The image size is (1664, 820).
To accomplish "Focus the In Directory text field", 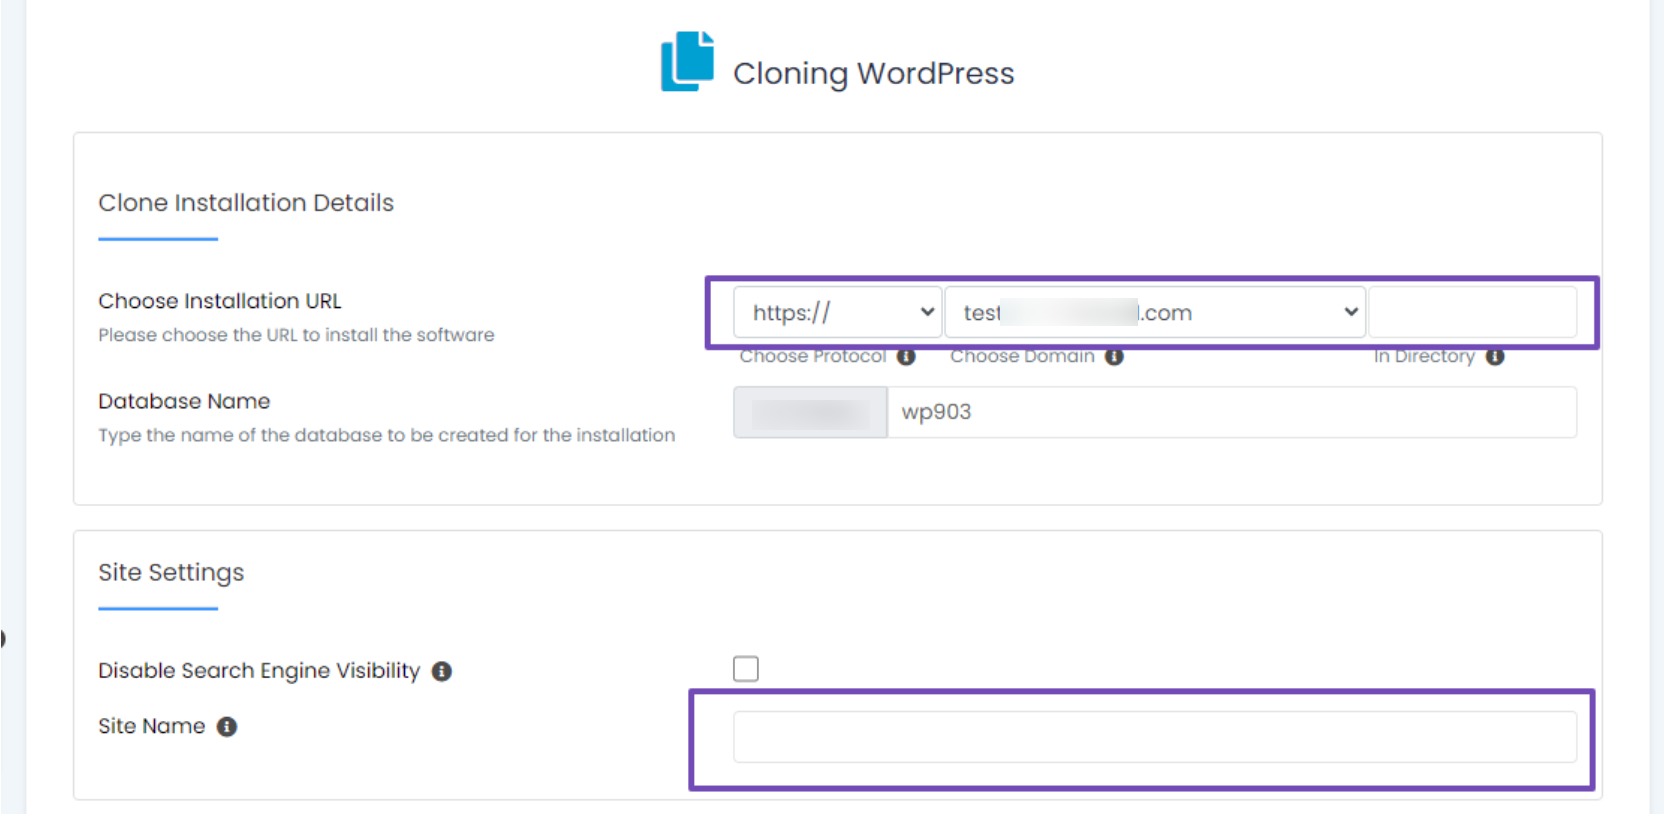I will 1472,313.
